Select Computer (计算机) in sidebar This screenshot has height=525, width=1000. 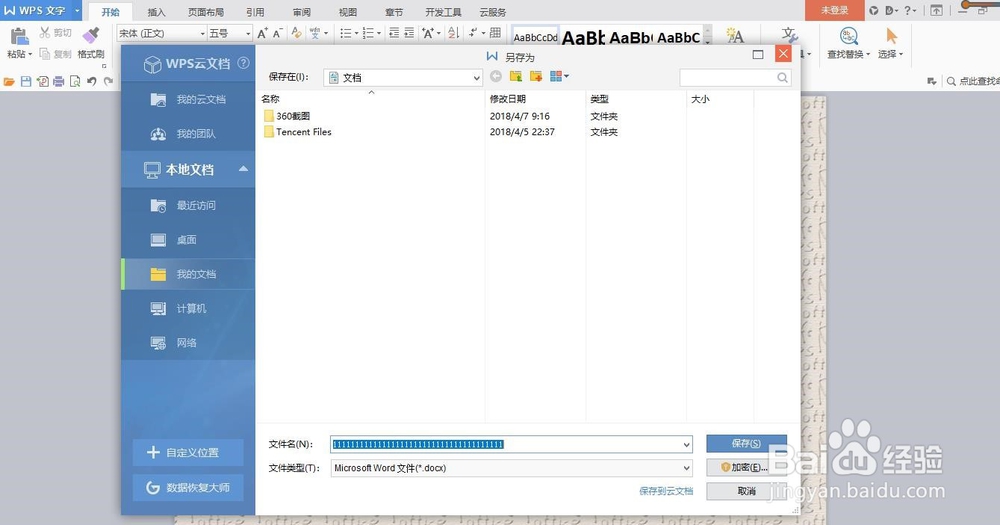[x=188, y=309]
